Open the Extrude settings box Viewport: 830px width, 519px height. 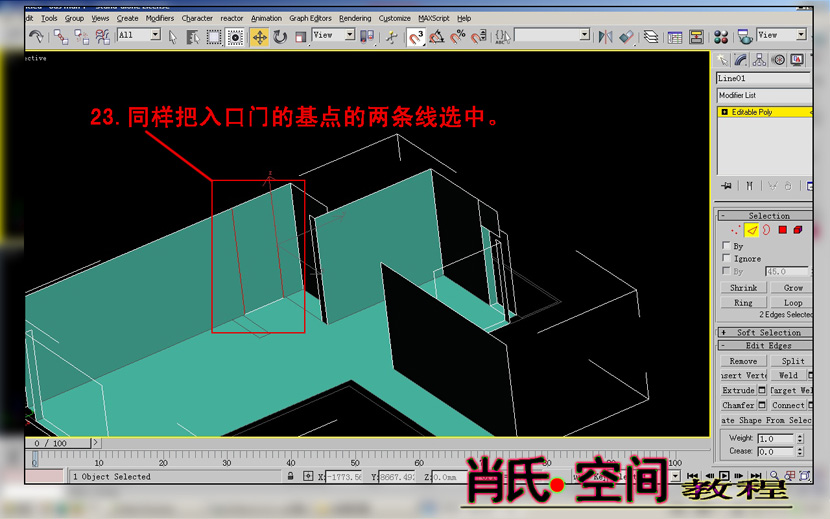762,390
